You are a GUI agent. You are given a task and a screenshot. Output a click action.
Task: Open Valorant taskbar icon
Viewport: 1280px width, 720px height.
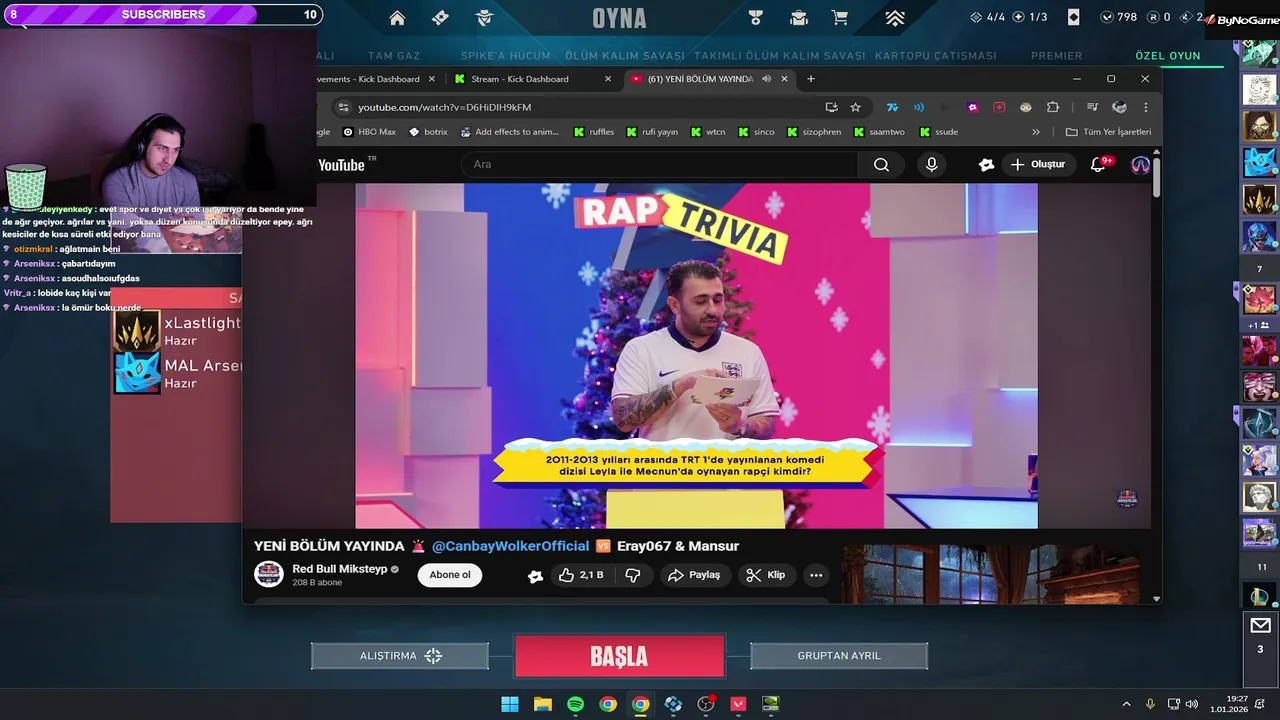click(739, 704)
